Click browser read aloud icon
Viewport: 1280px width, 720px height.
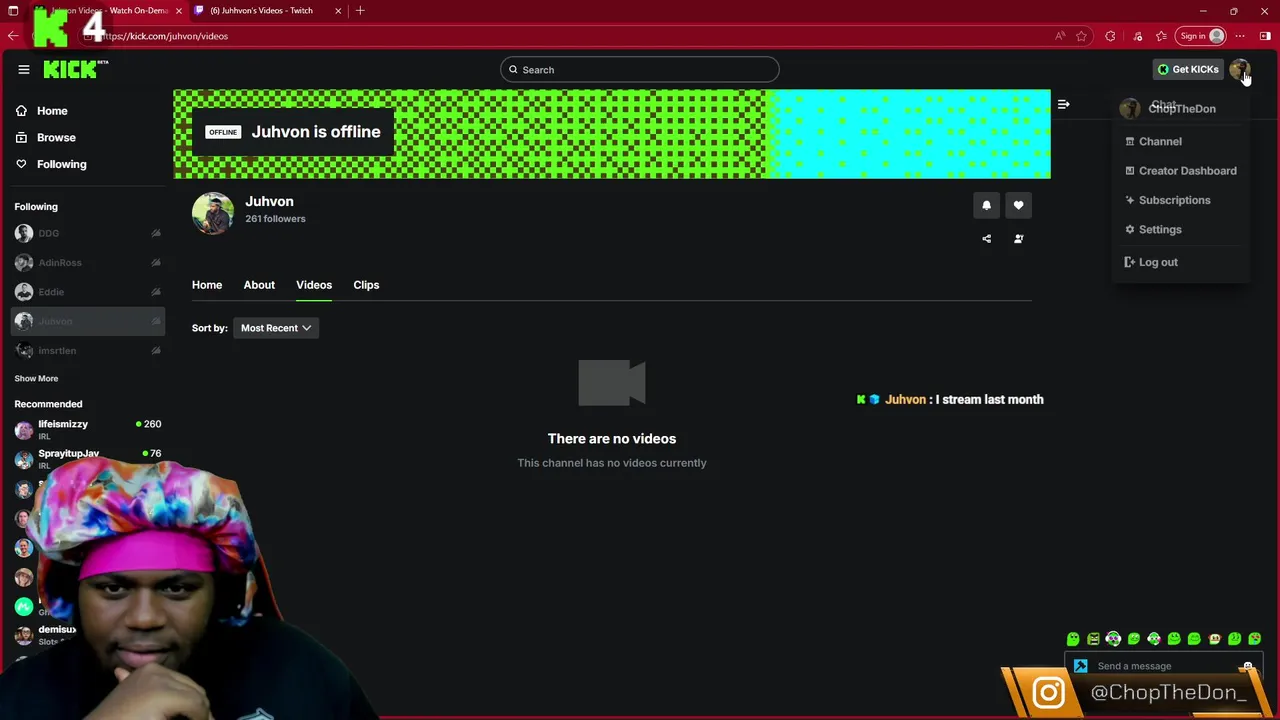1060,36
